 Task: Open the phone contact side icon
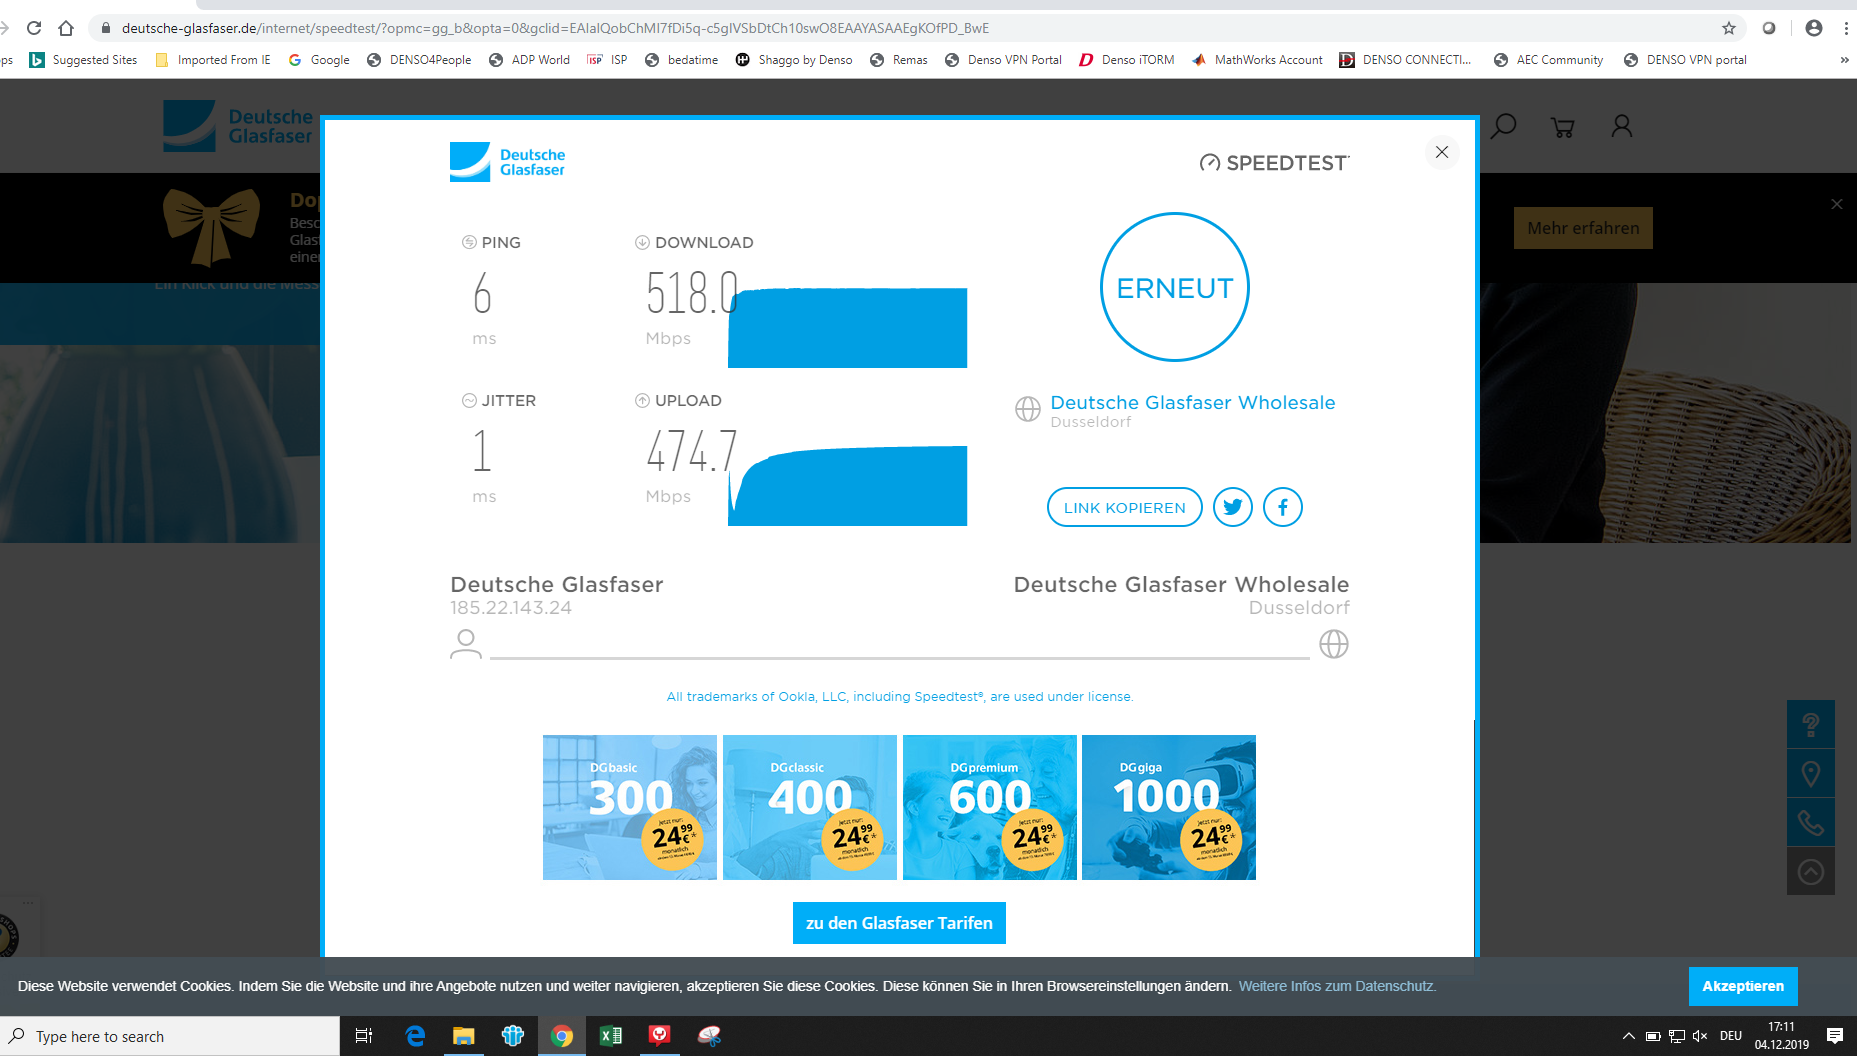click(x=1810, y=822)
